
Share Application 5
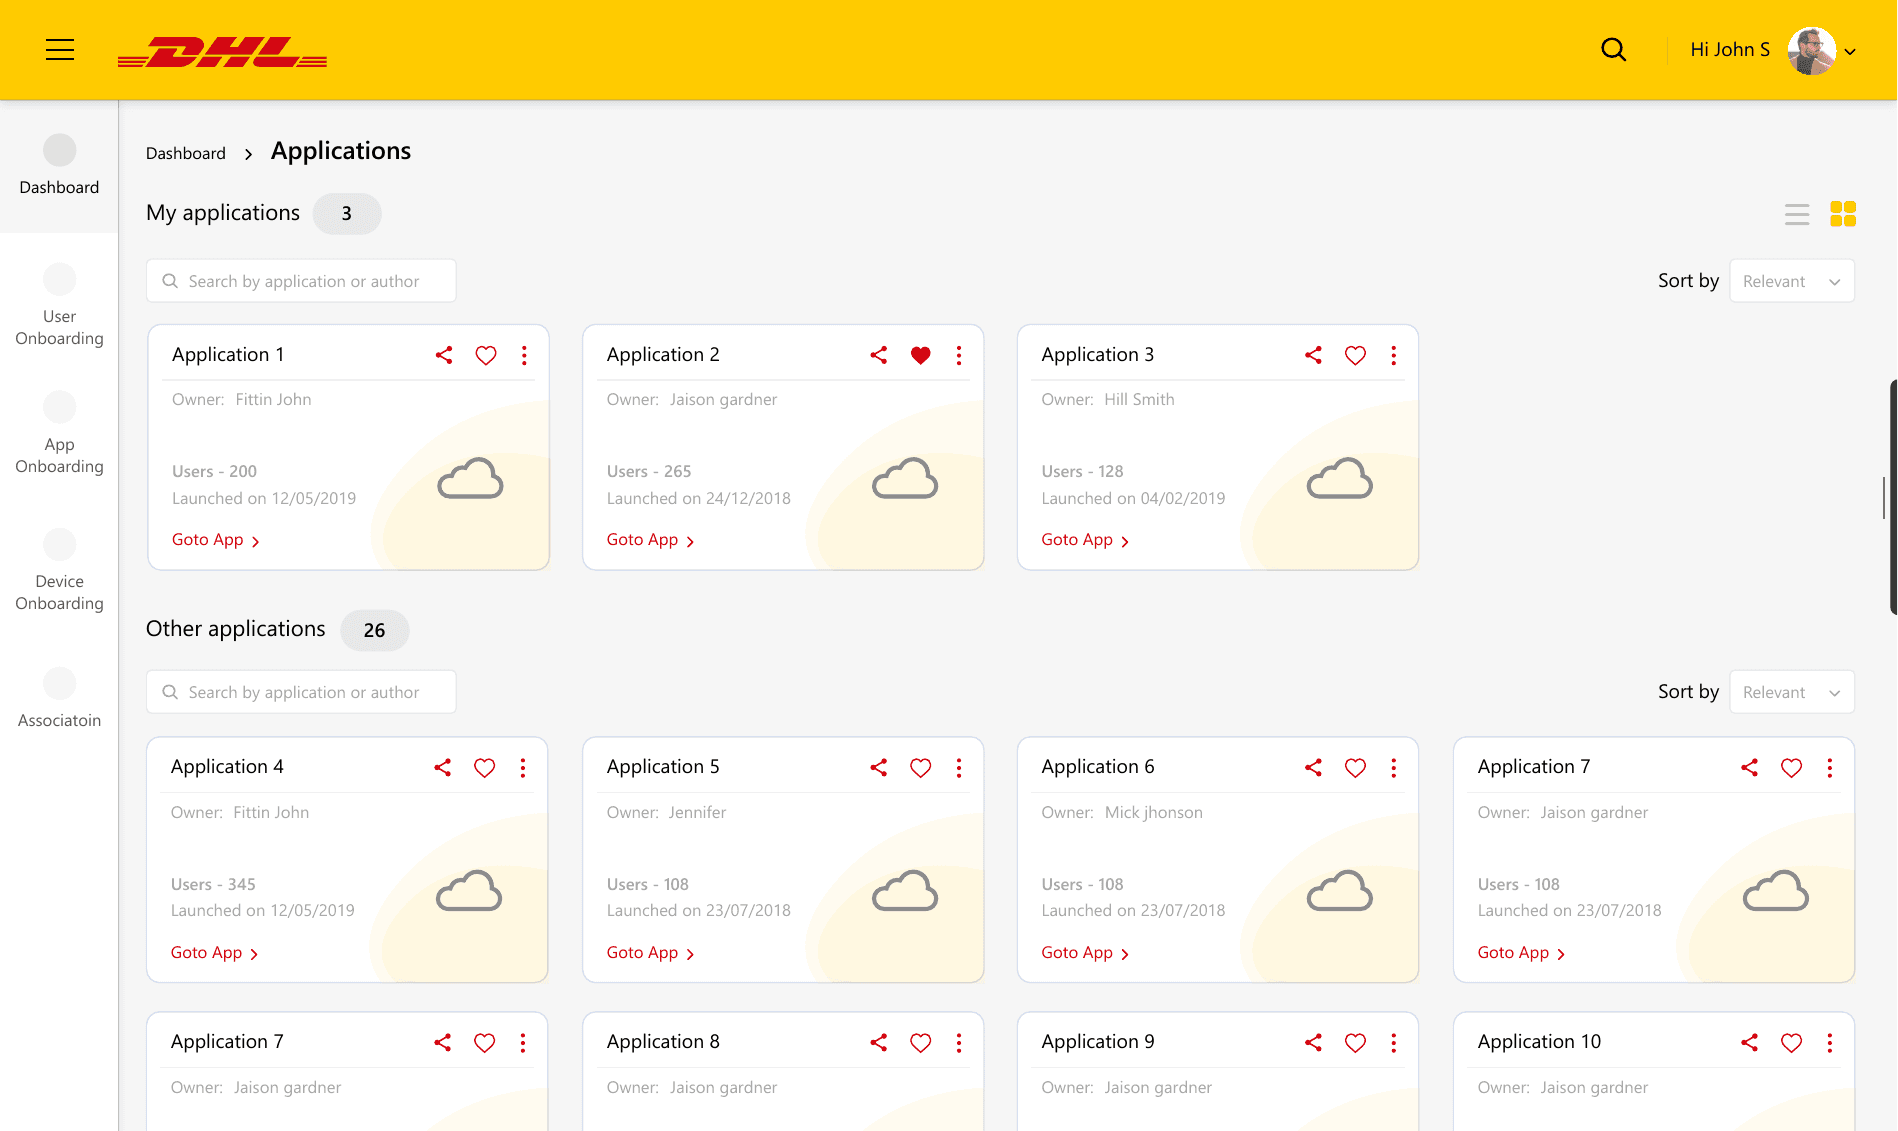click(x=879, y=767)
